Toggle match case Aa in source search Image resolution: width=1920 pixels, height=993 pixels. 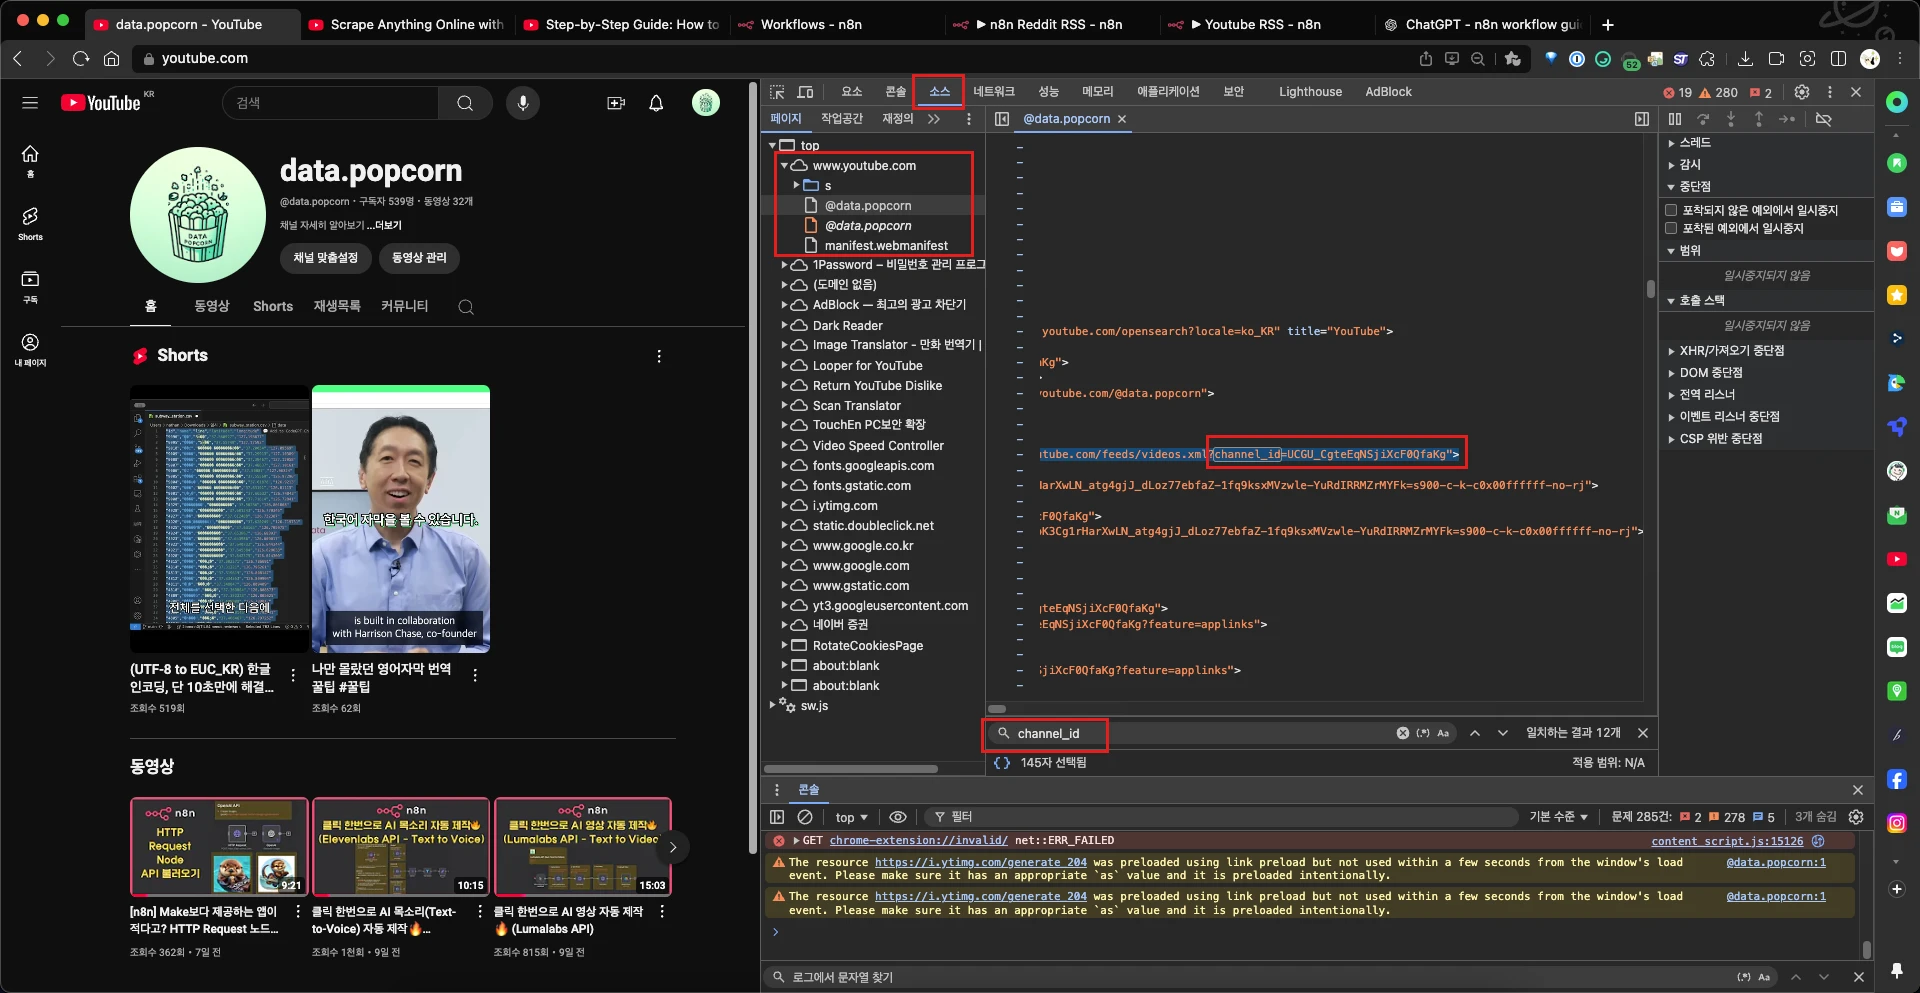(1444, 733)
